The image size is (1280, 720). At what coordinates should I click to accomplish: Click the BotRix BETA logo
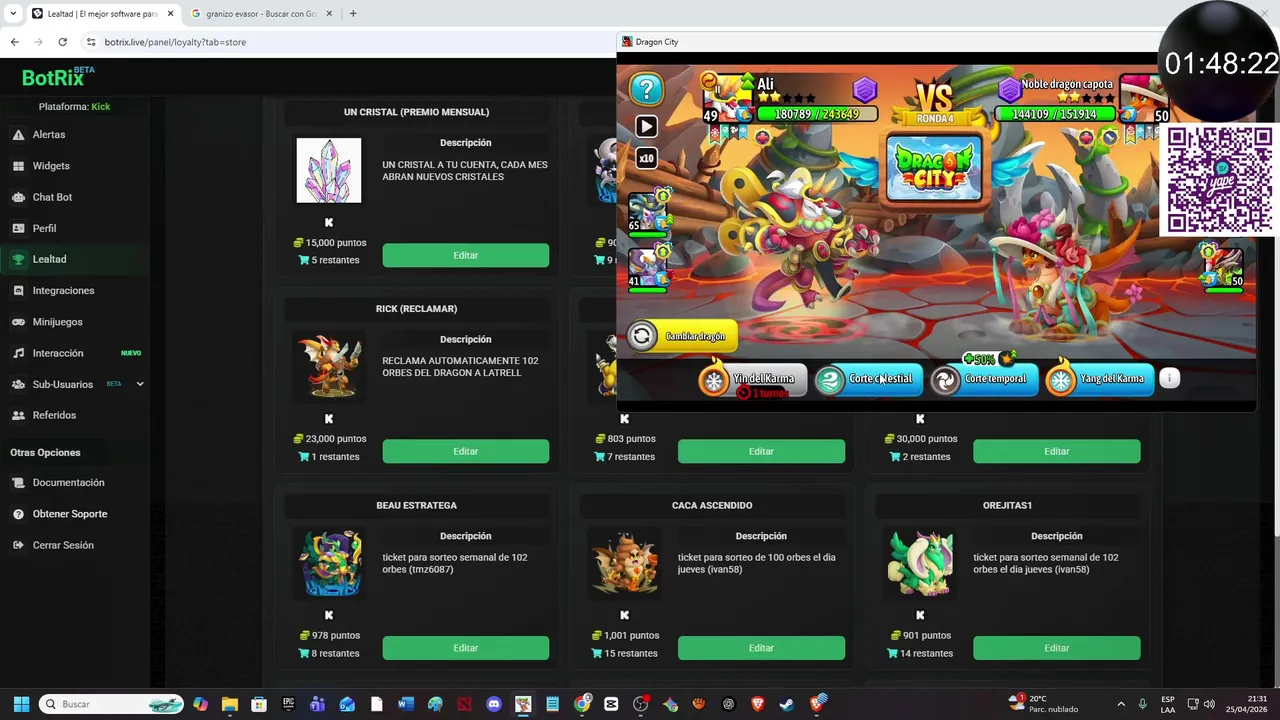point(58,77)
